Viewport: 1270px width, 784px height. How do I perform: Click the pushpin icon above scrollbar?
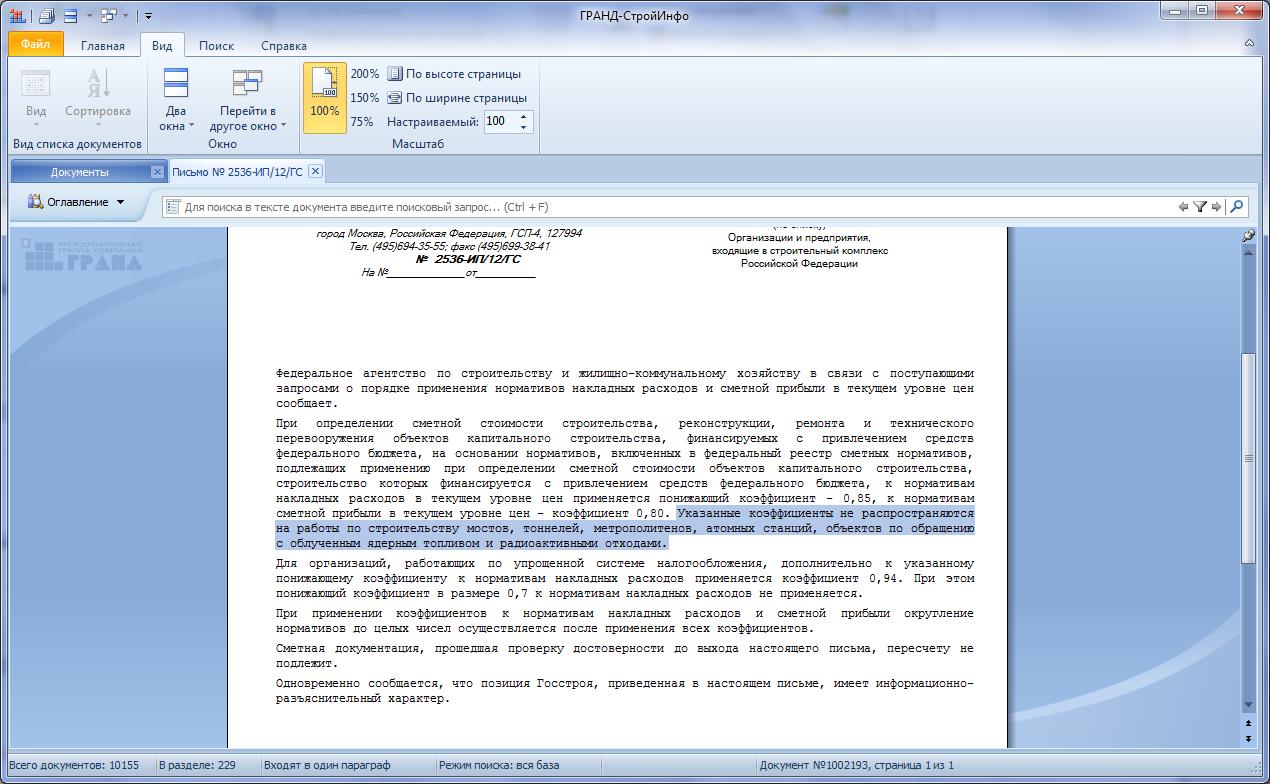point(1248,236)
